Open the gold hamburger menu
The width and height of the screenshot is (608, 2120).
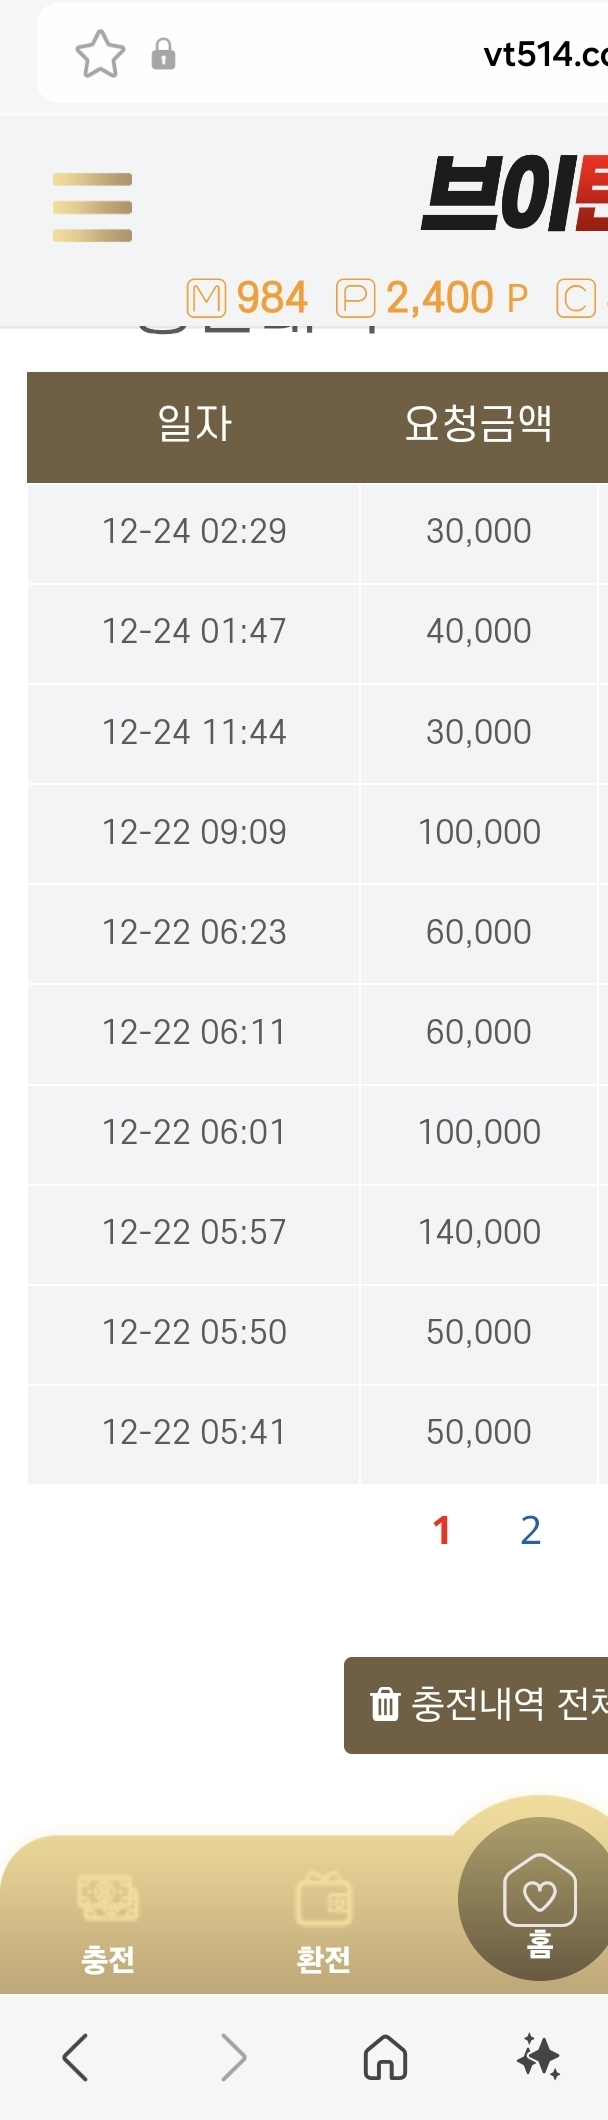[x=92, y=207]
